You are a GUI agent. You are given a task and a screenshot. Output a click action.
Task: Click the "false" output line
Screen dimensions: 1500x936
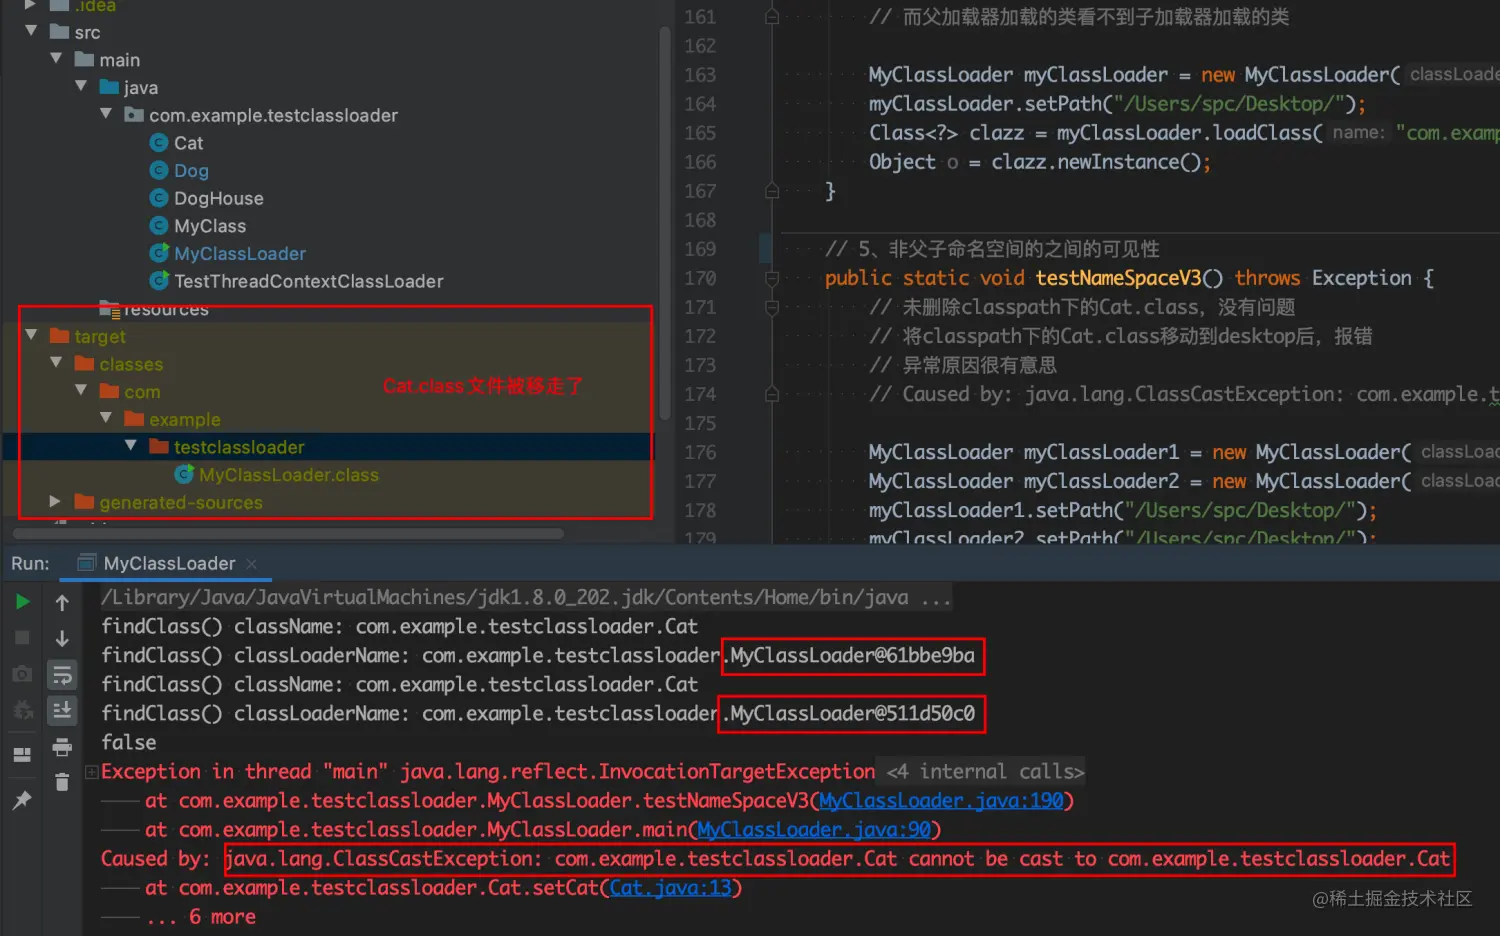coord(128,743)
